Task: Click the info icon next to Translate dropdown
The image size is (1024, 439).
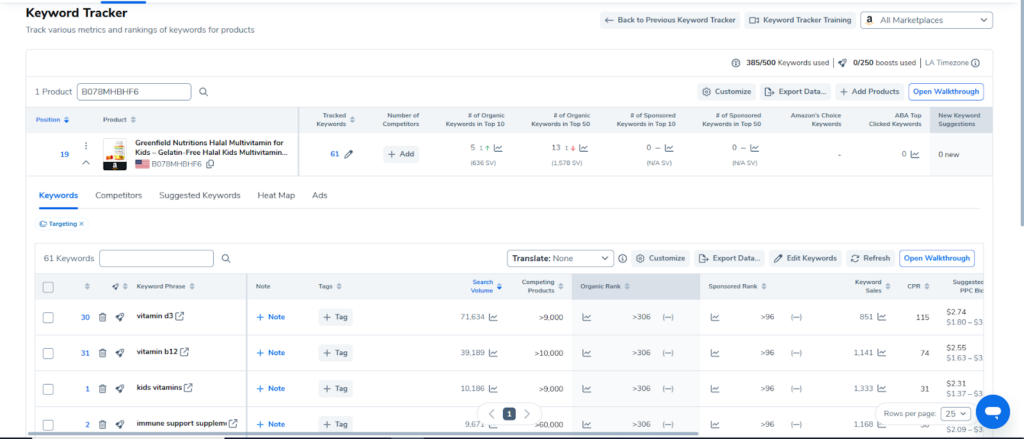Action: [x=622, y=258]
